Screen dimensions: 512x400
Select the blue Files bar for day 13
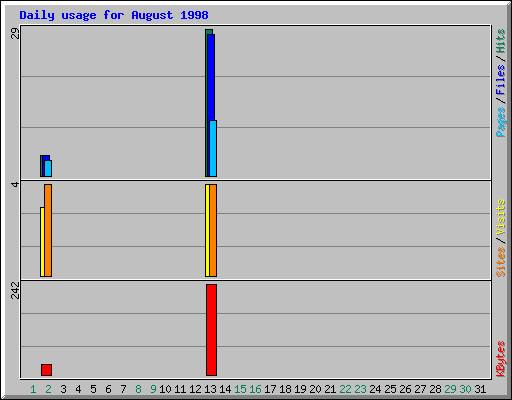click(211, 77)
